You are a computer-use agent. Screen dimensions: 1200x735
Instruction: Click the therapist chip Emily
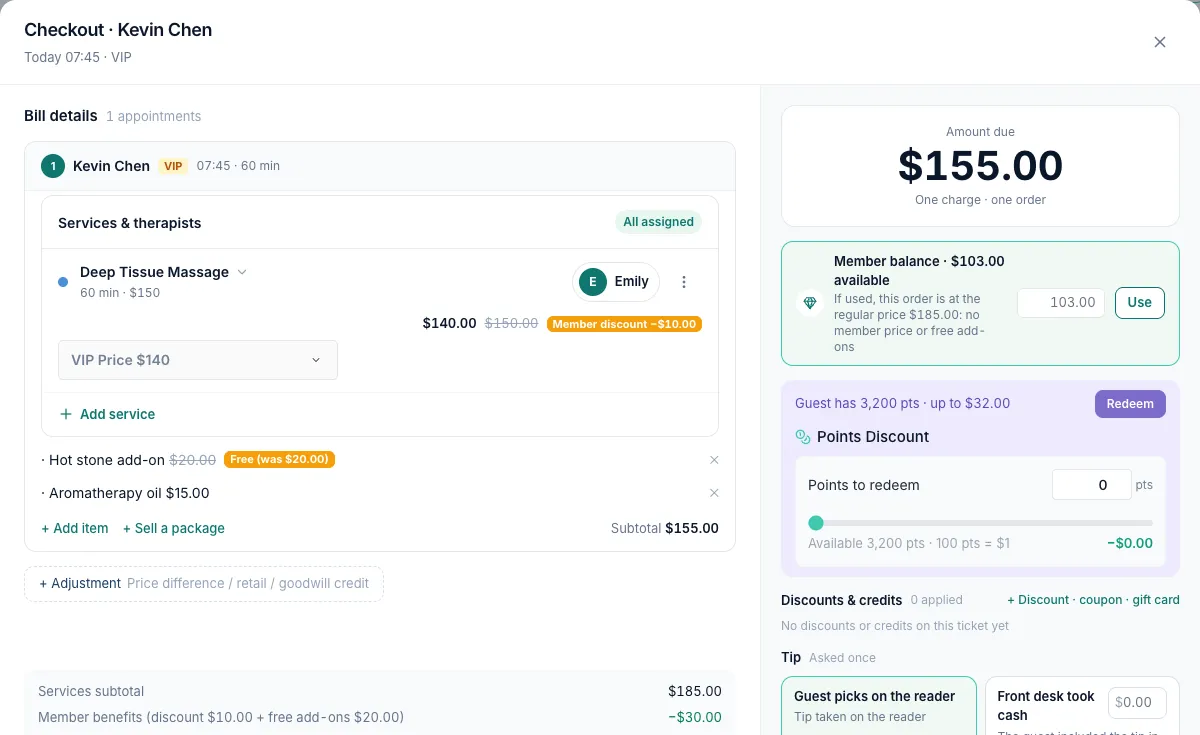click(x=616, y=282)
